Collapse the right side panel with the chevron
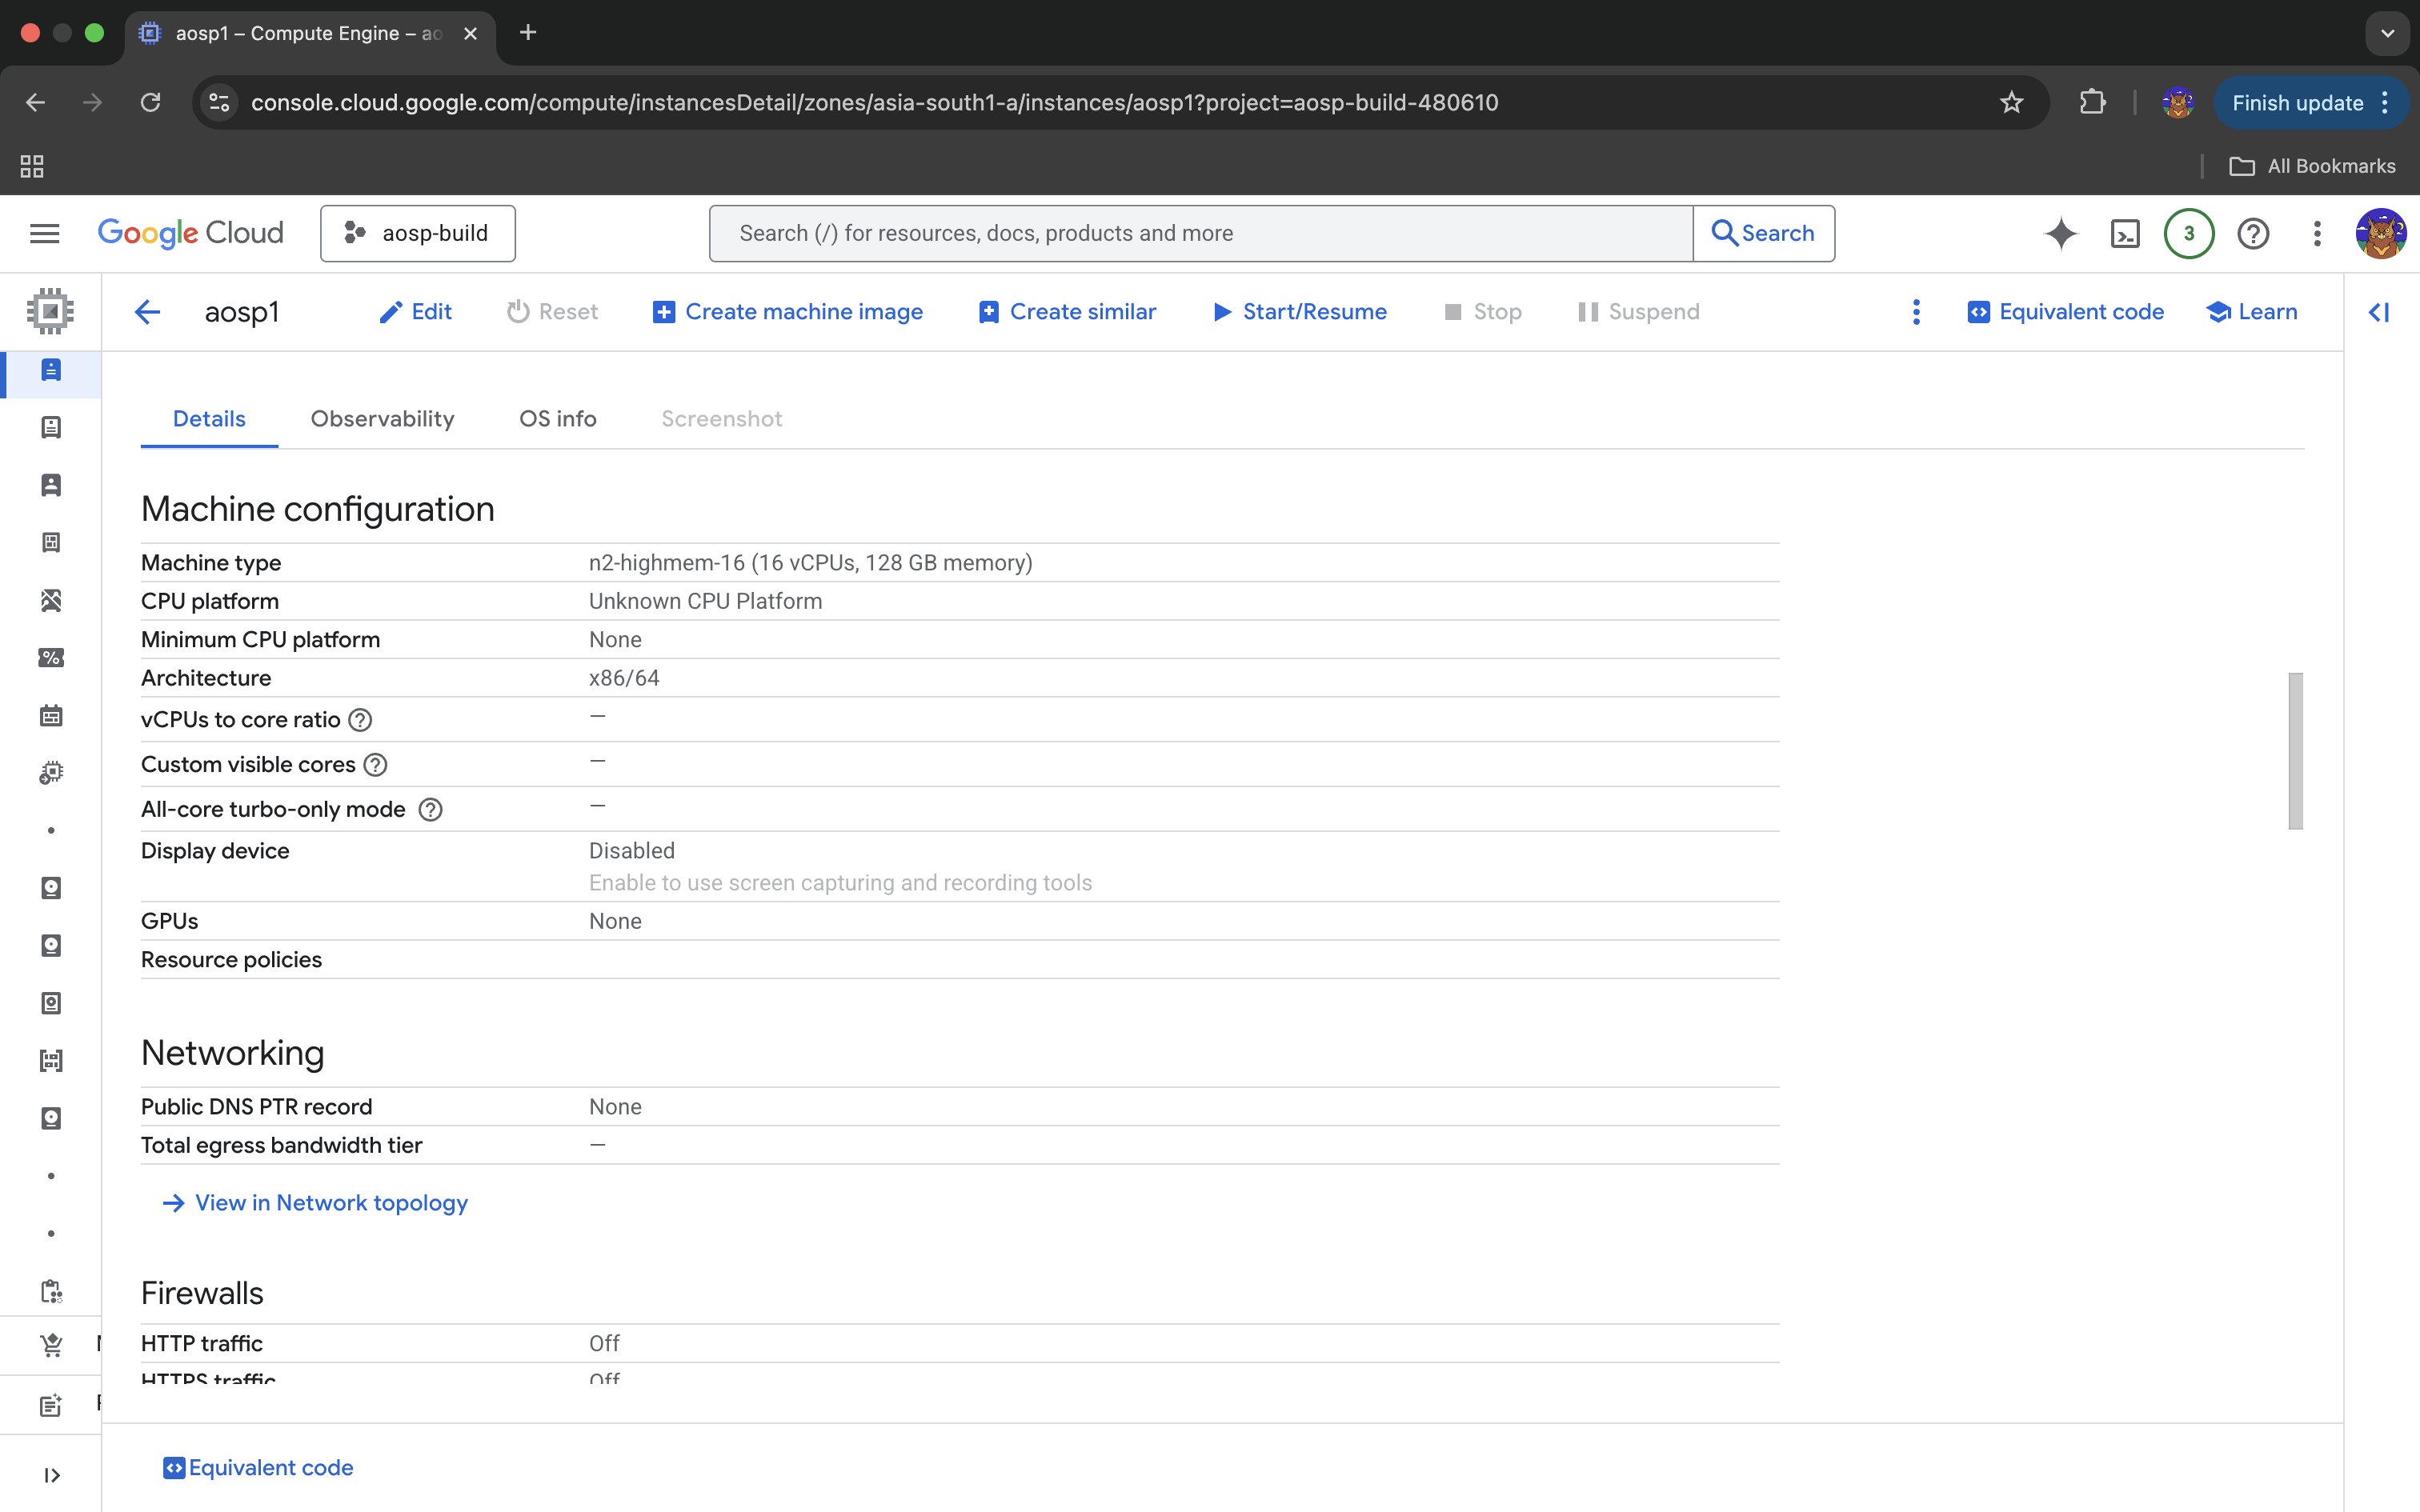This screenshot has width=2420, height=1512. click(x=2379, y=312)
